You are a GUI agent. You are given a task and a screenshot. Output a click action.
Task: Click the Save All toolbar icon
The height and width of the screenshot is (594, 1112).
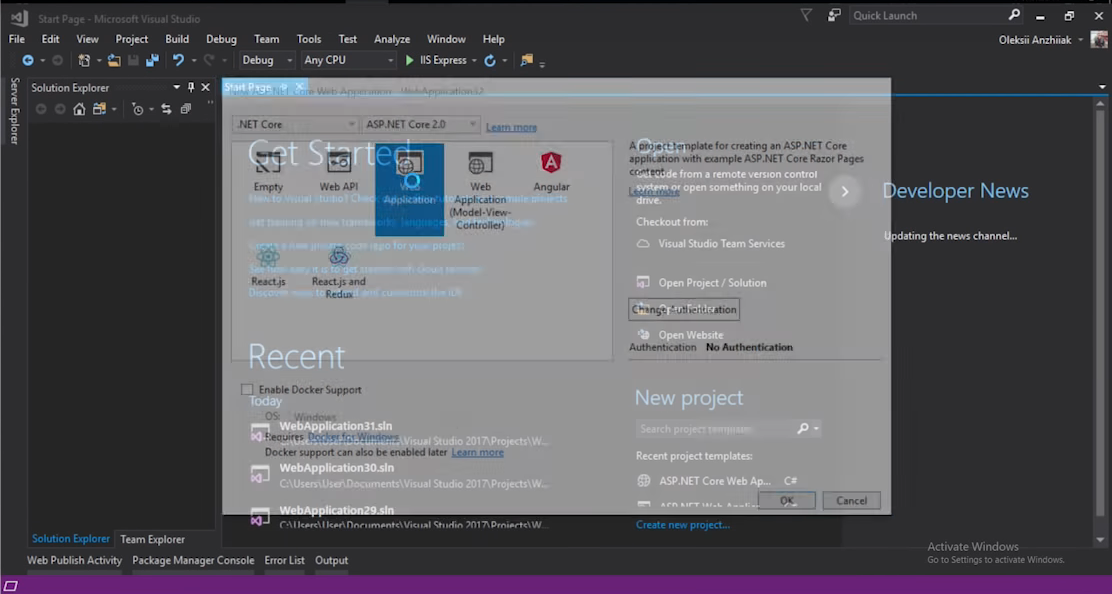152,60
